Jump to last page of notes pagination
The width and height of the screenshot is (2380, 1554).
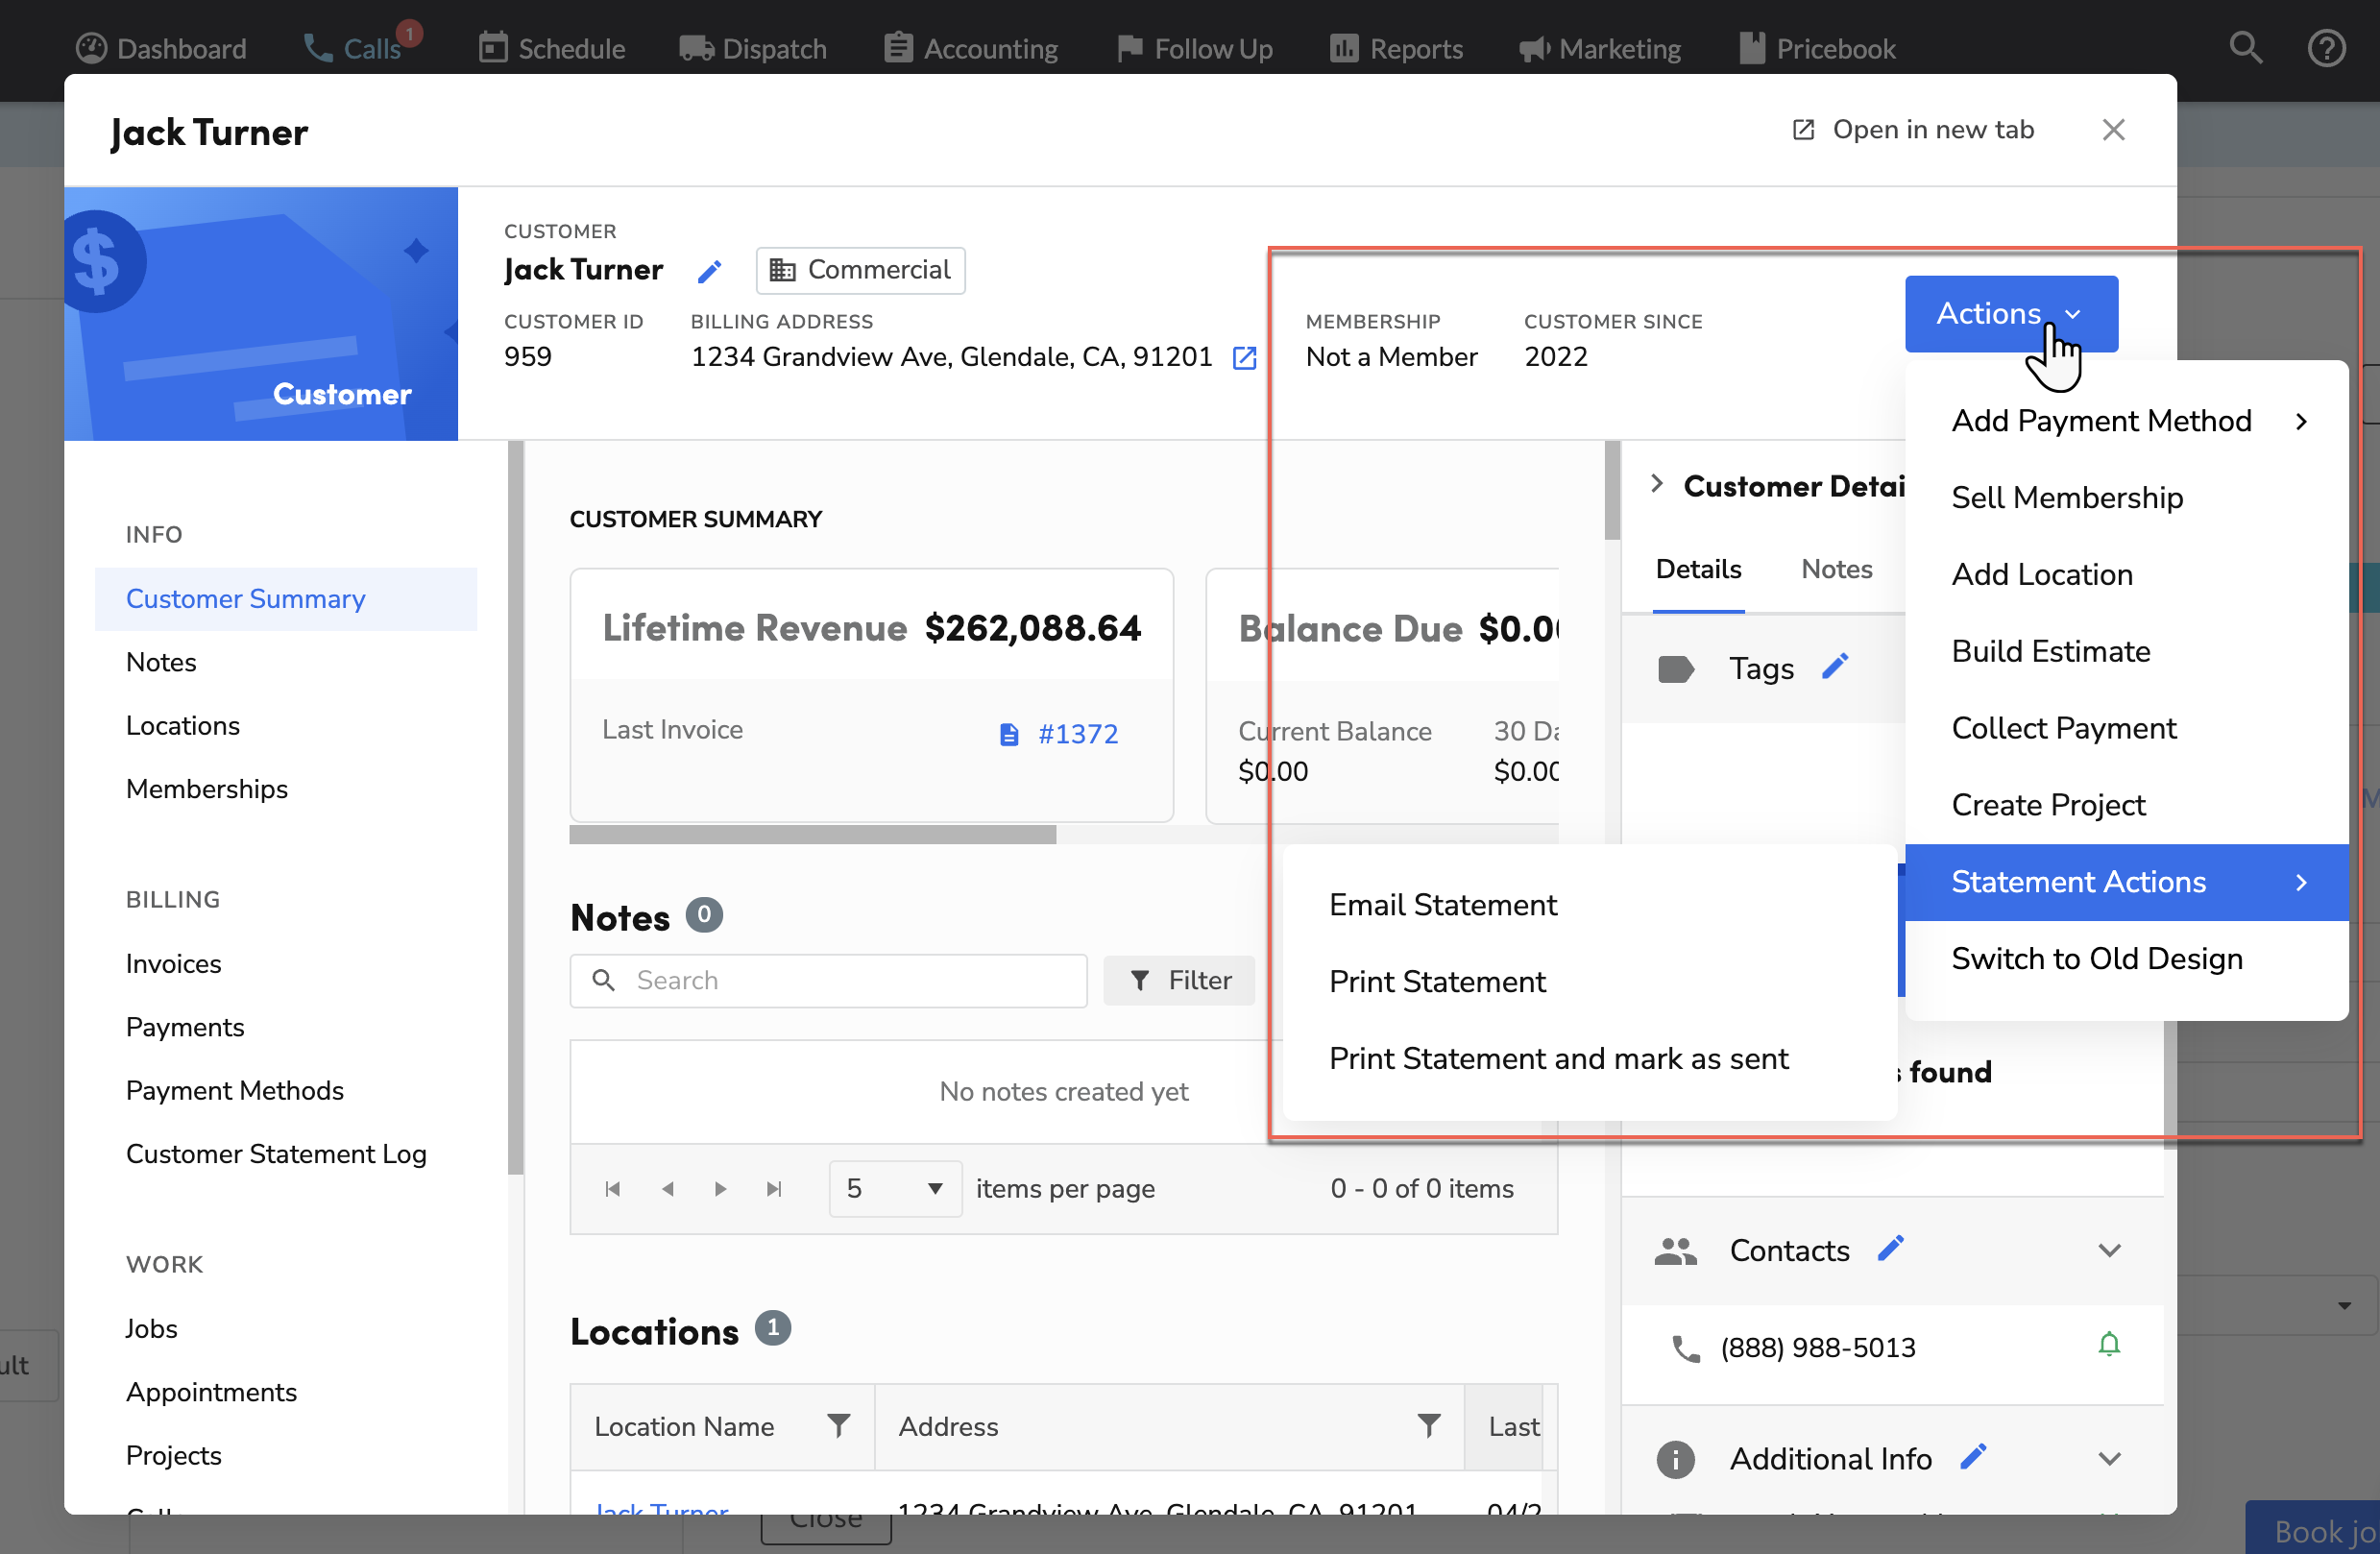(773, 1188)
